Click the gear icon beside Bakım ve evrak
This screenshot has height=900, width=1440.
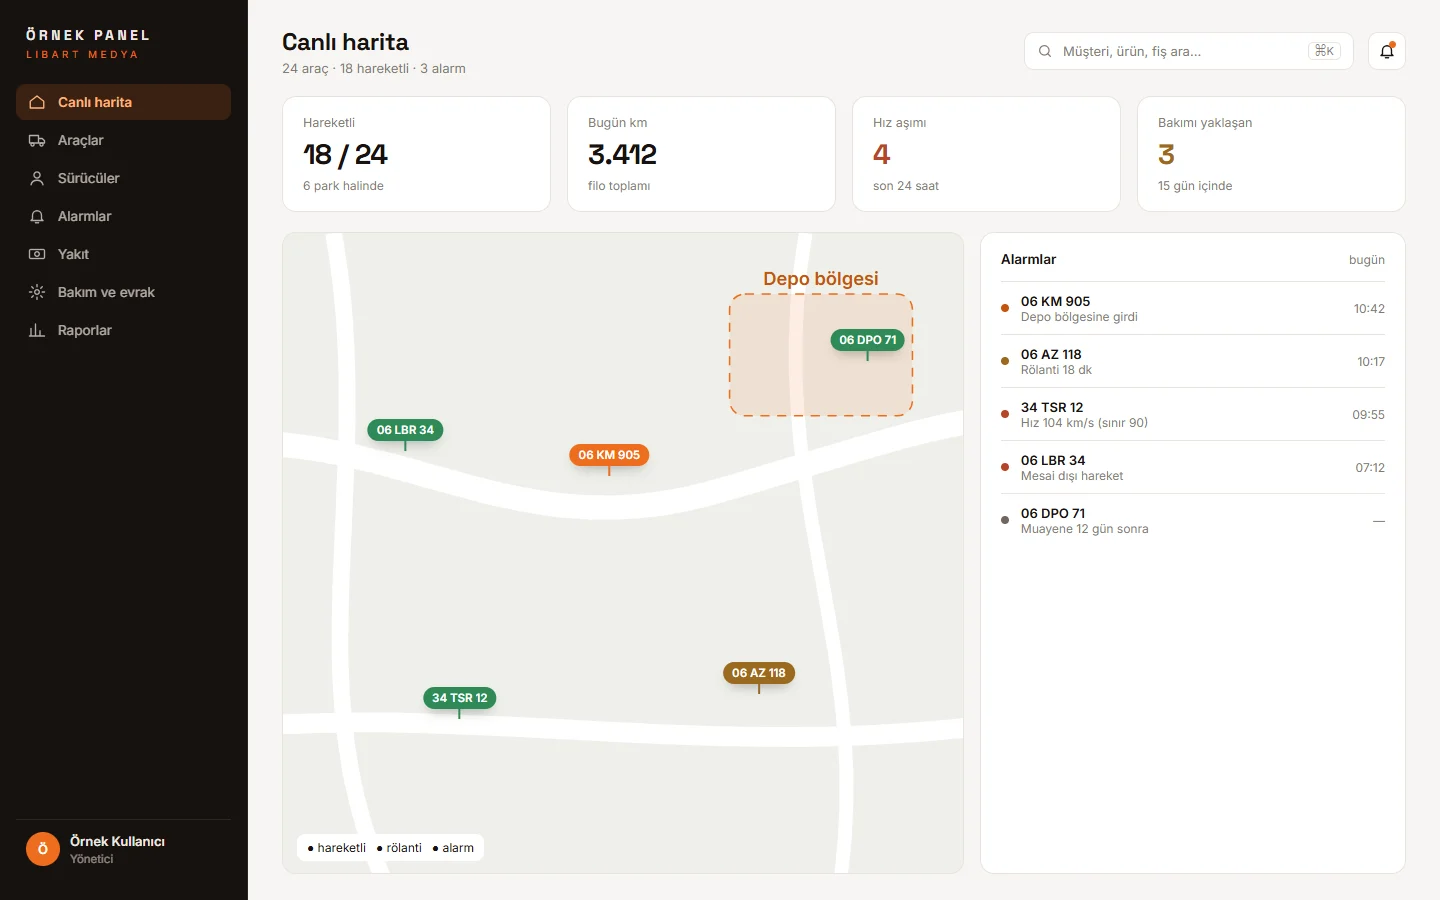pyautogui.click(x=37, y=292)
